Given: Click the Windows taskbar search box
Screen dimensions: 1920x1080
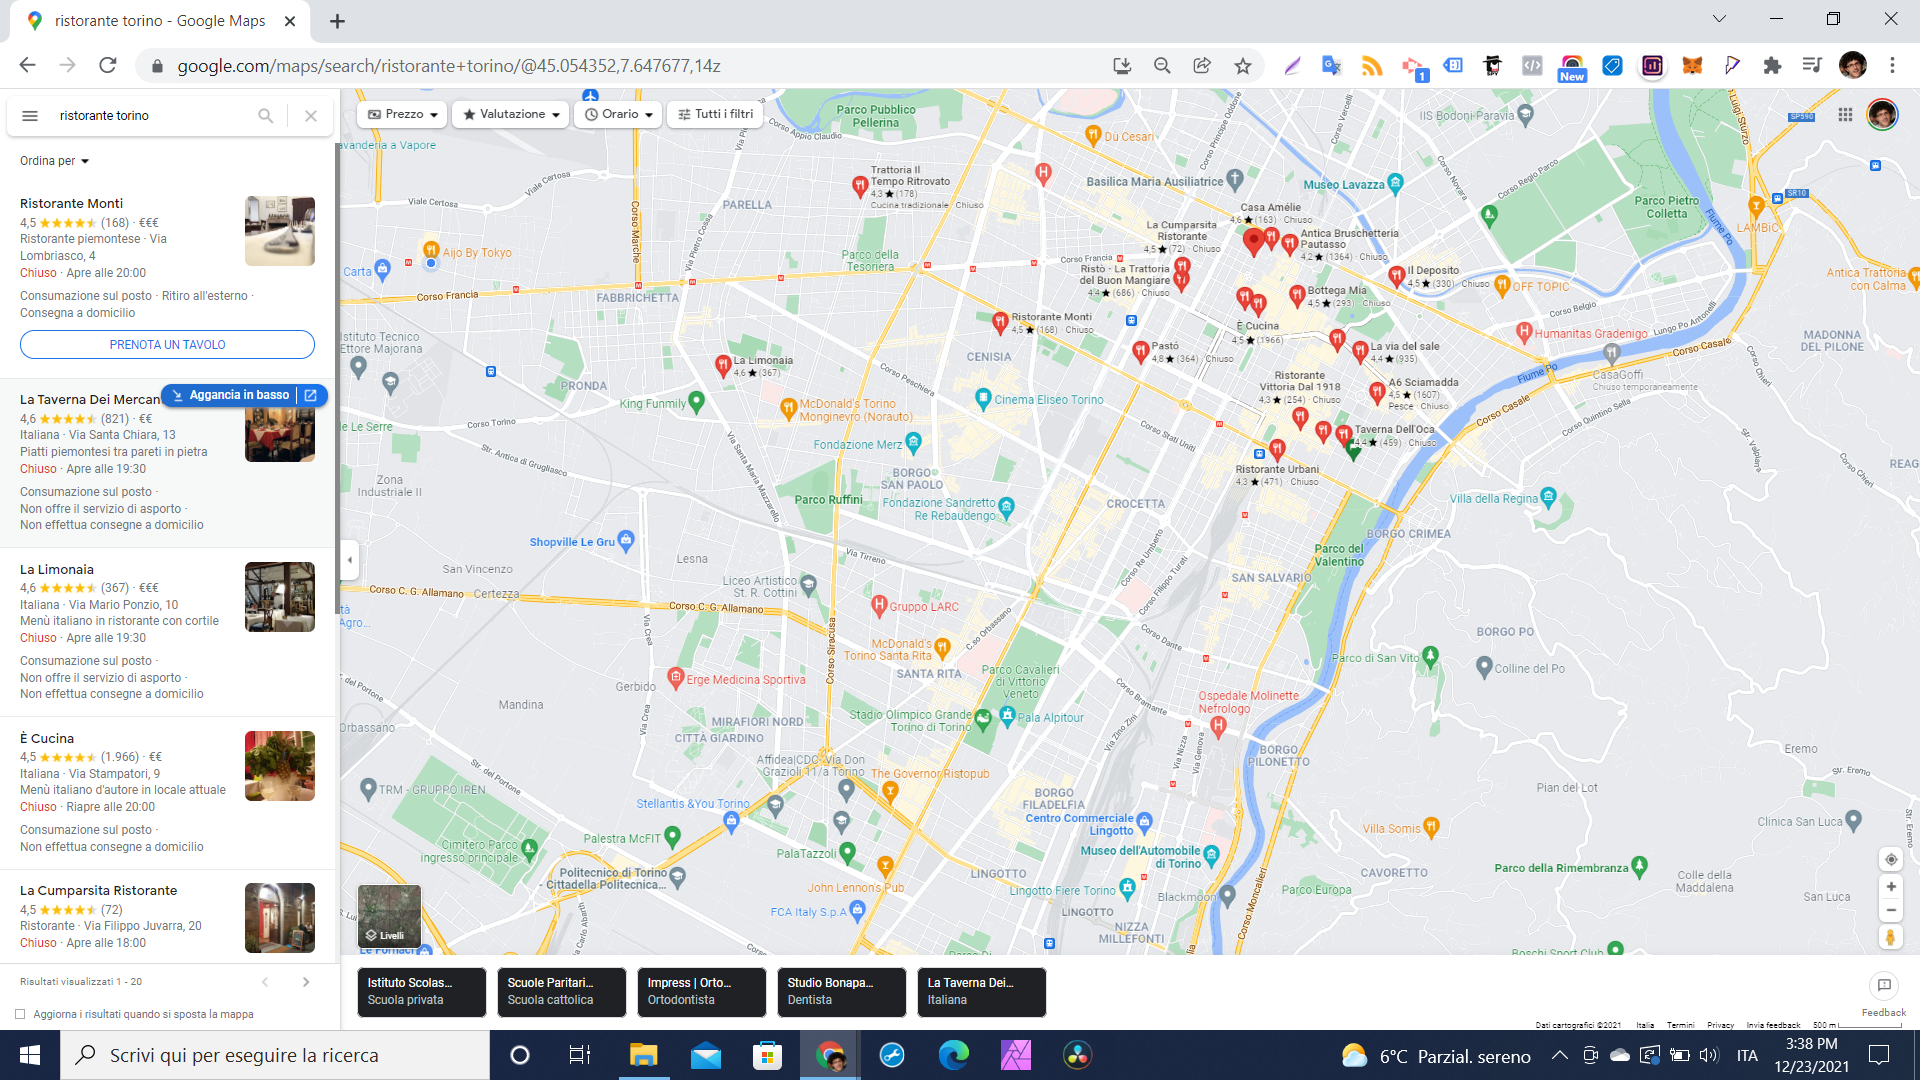Looking at the screenshot, I should point(275,1055).
